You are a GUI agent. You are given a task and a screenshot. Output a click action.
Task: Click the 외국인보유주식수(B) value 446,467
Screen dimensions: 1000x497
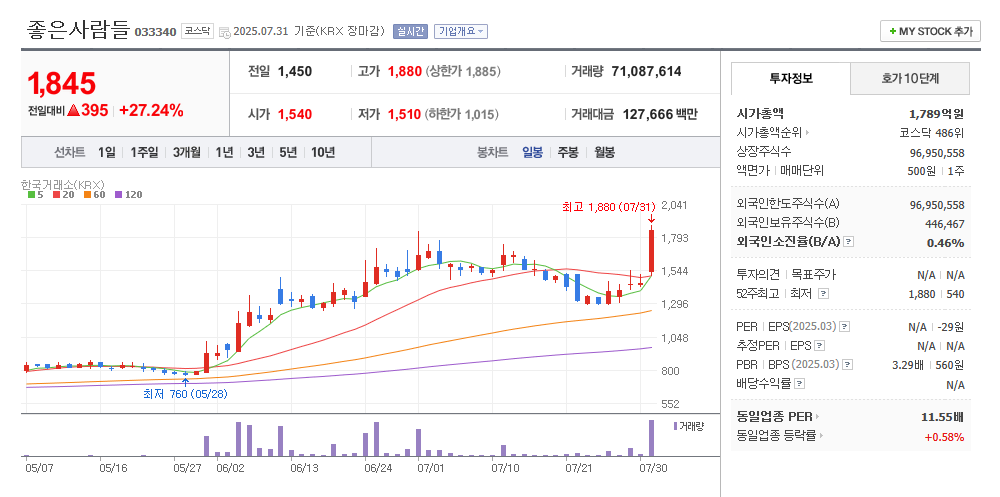click(x=945, y=224)
